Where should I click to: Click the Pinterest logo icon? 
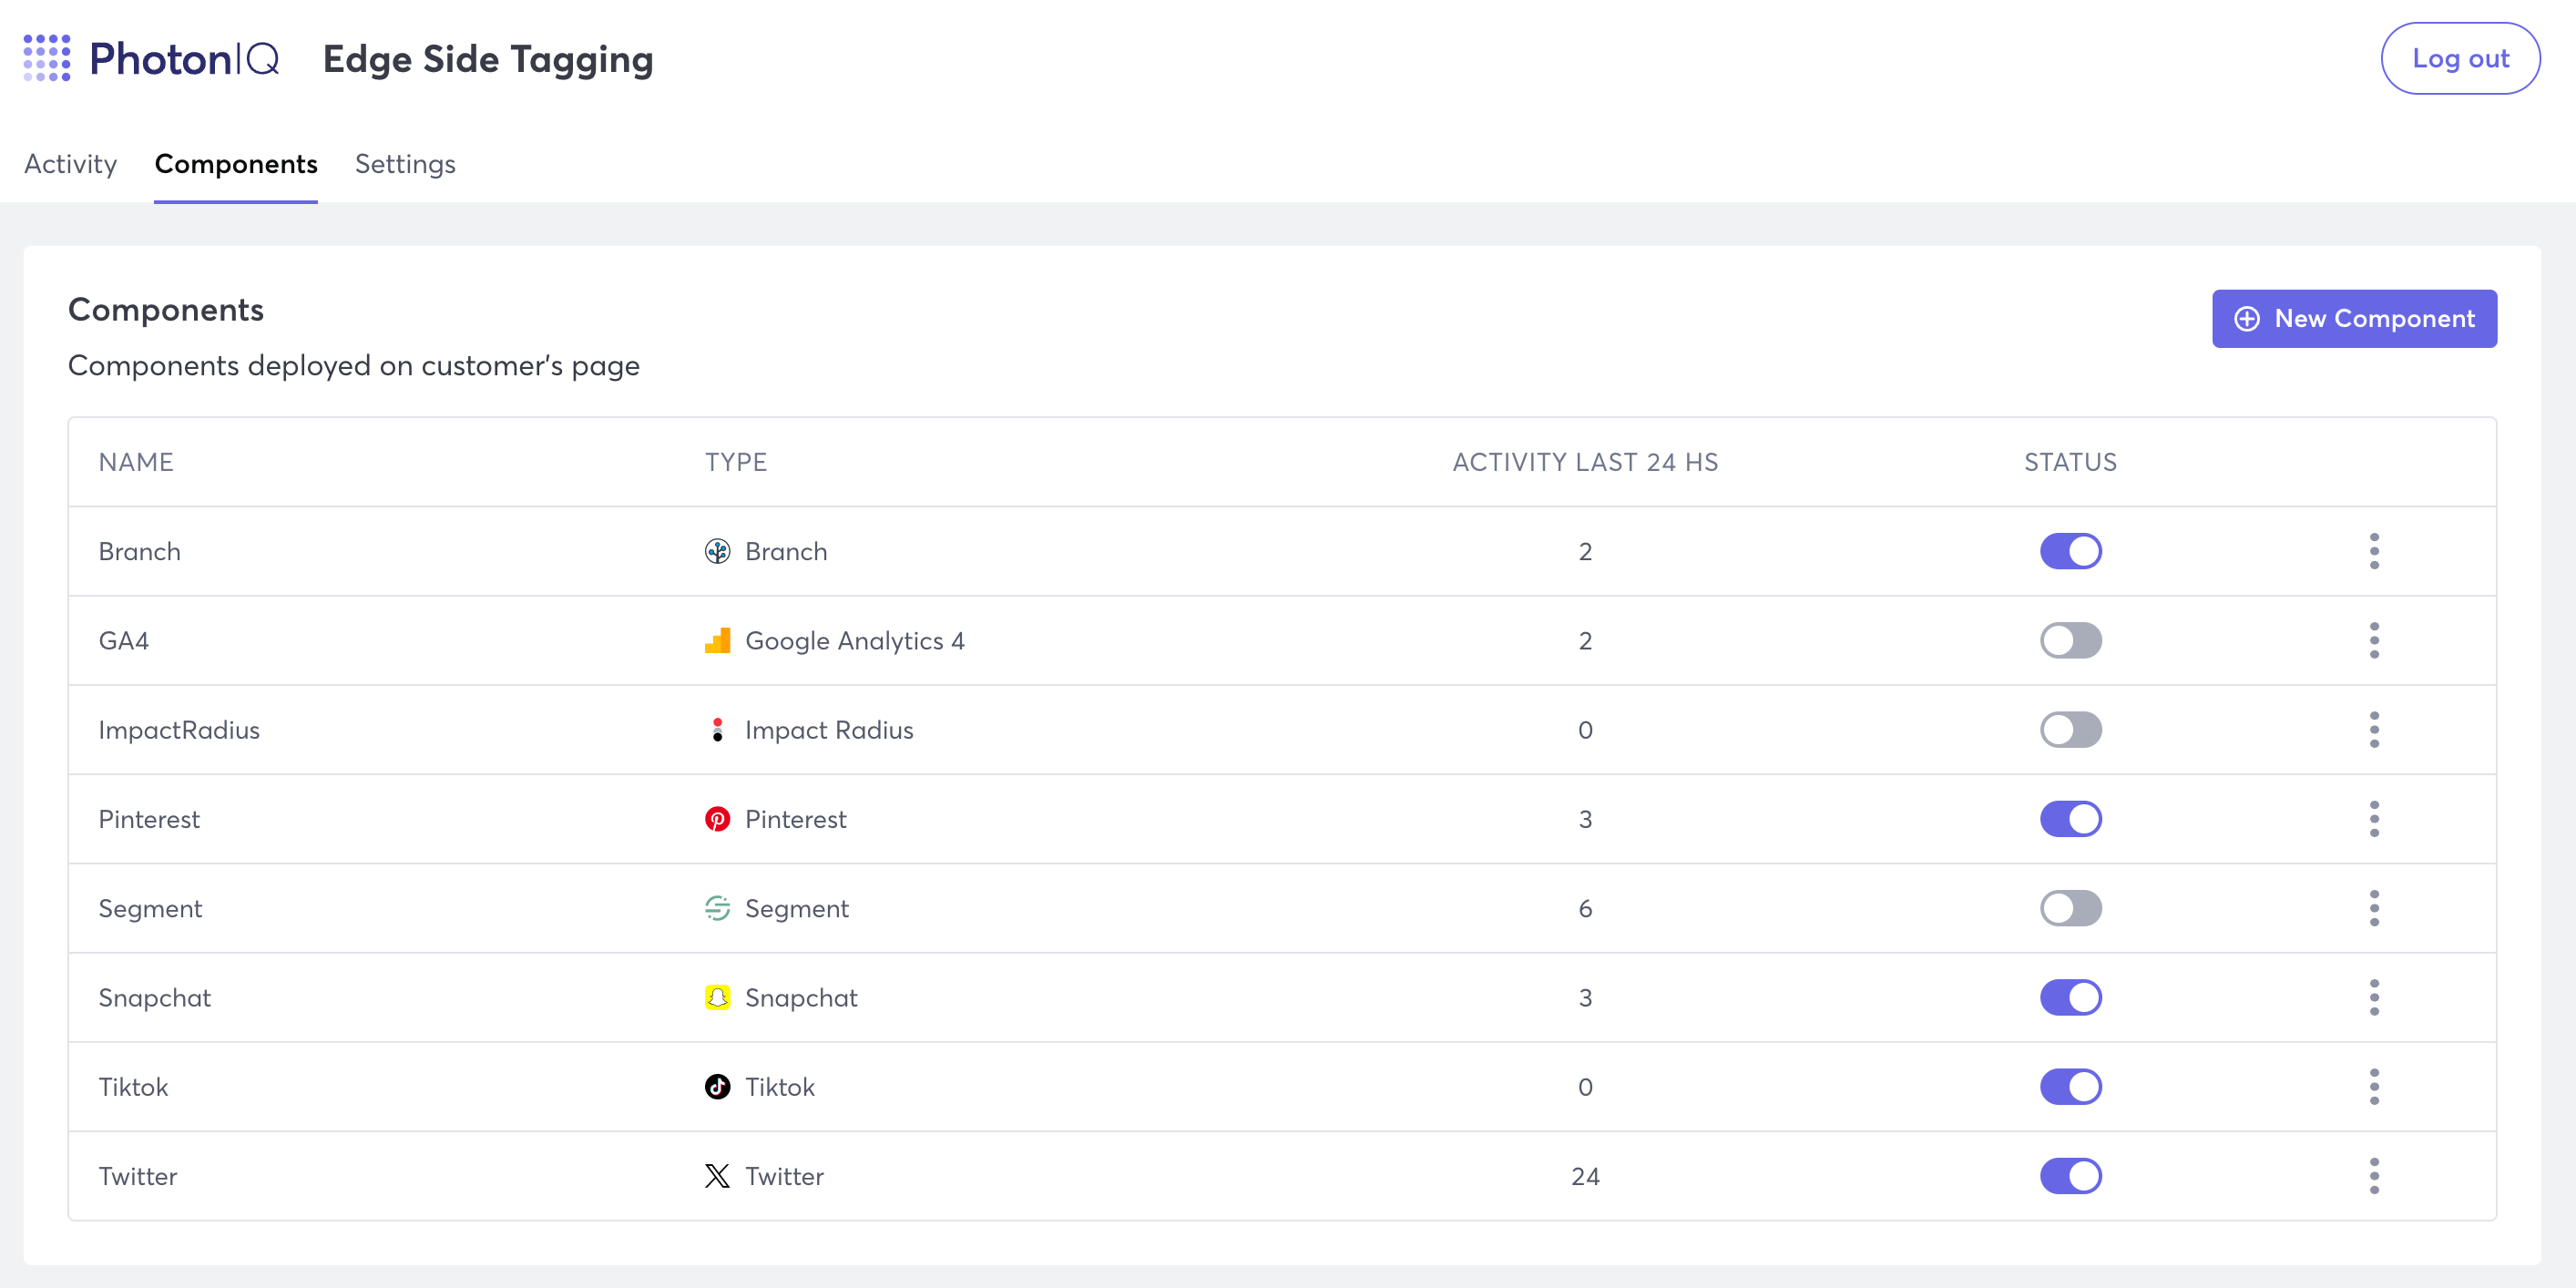(x=717, y=818)
